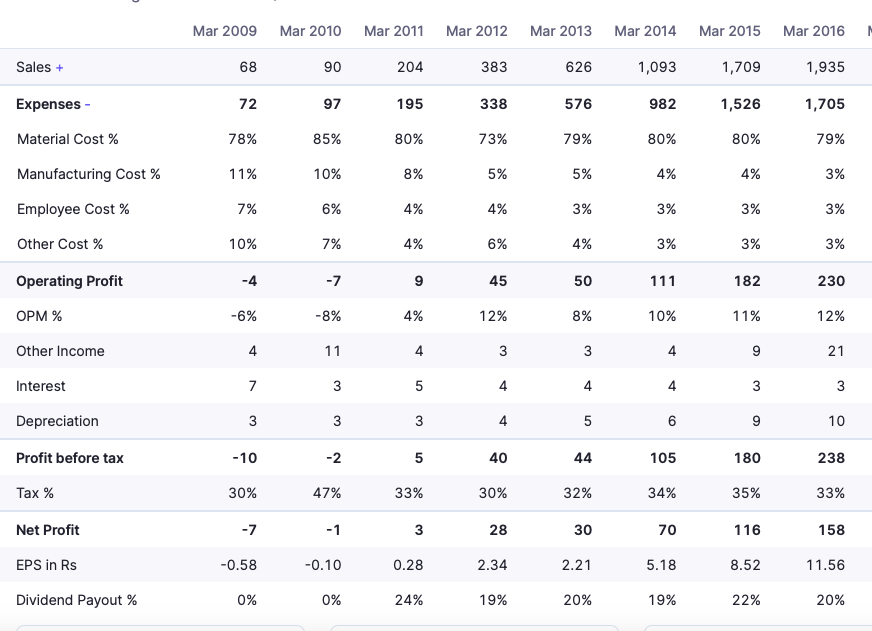Collapse the Expenses row breakdown
Viewport: 872px width, 631px height.
tap(54, 104)
